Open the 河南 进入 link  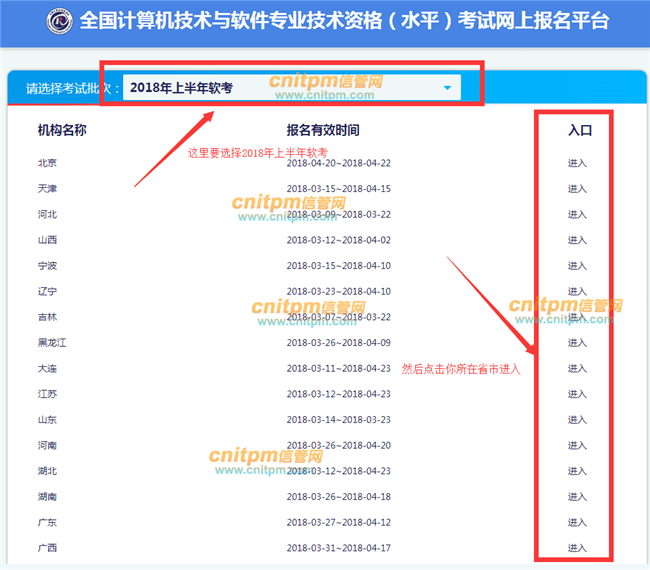tap(577, 446)
